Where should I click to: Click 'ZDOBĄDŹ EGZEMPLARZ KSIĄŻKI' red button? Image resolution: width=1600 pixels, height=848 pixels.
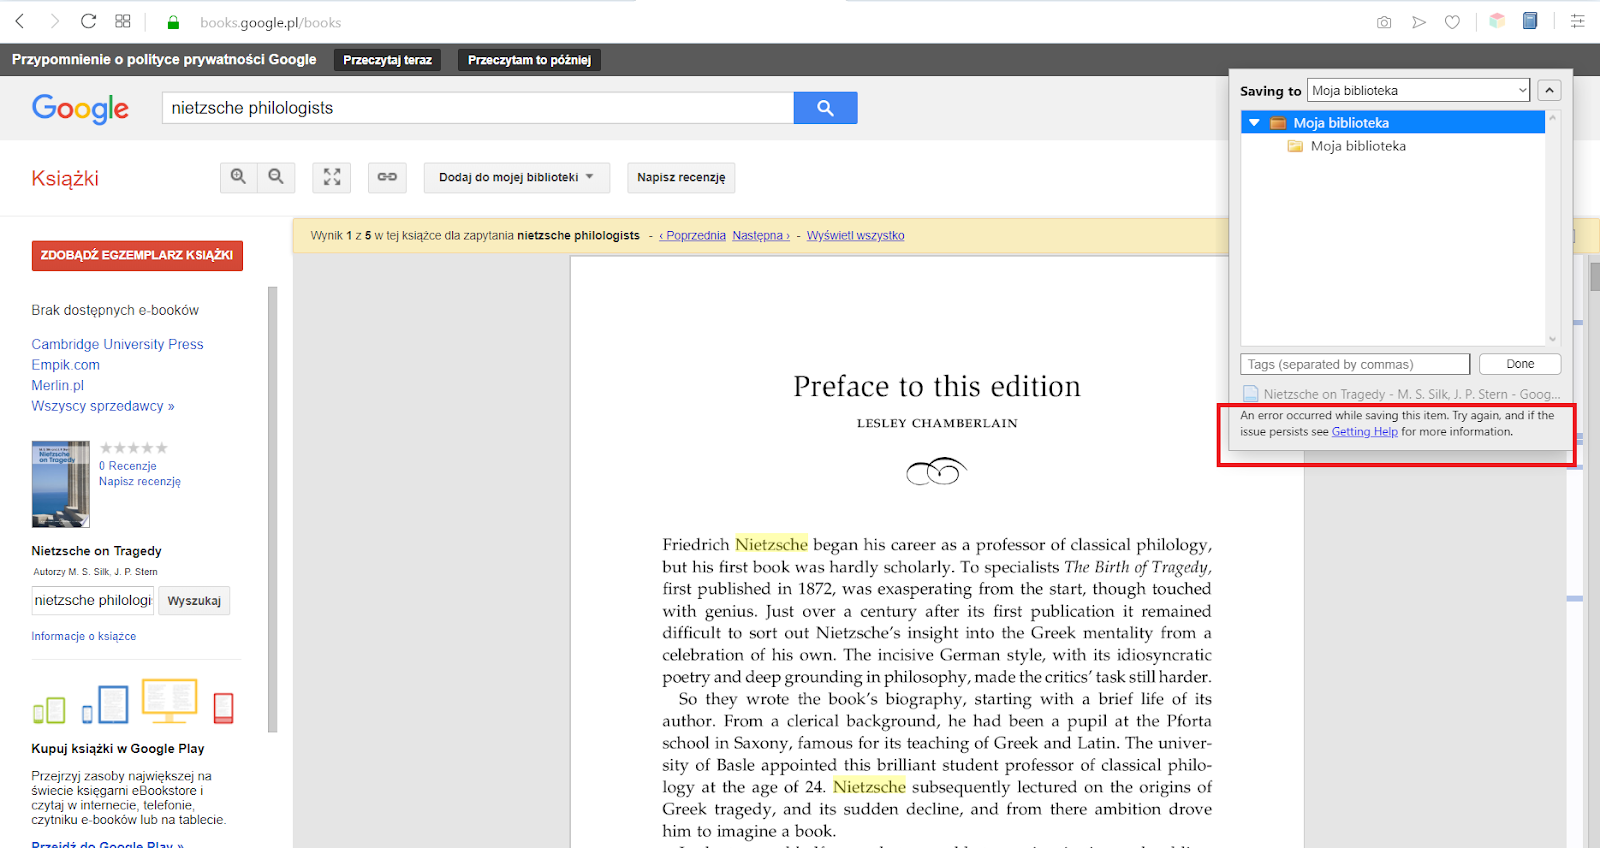coord(137,255)
